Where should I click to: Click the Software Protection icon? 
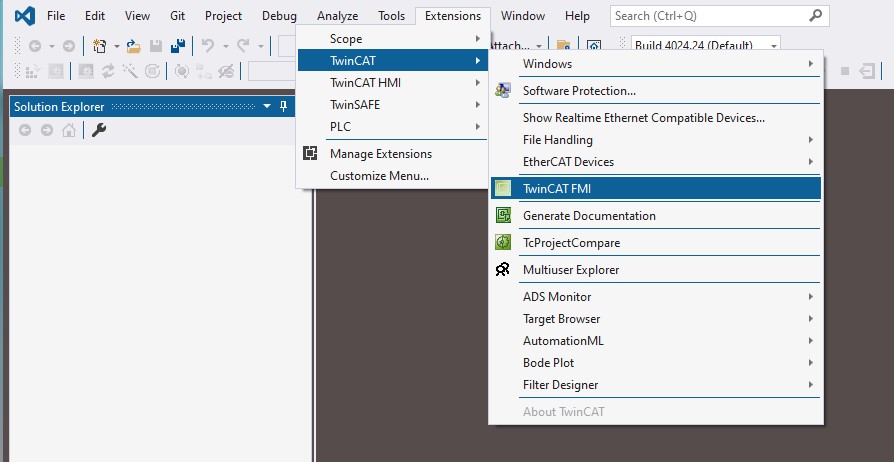click(503, 90)
